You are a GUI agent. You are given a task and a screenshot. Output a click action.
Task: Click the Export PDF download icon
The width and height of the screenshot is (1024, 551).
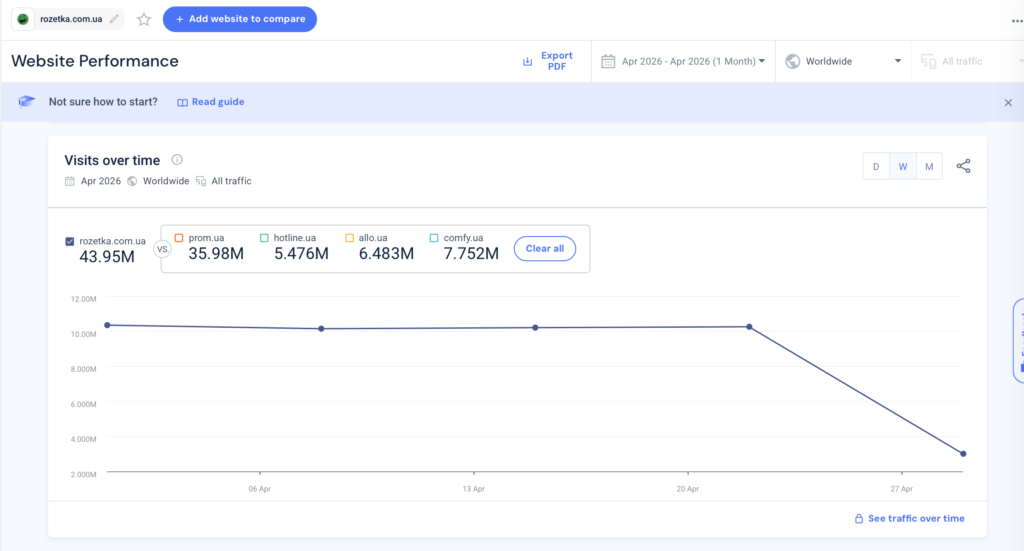click(x=527, y=61)
